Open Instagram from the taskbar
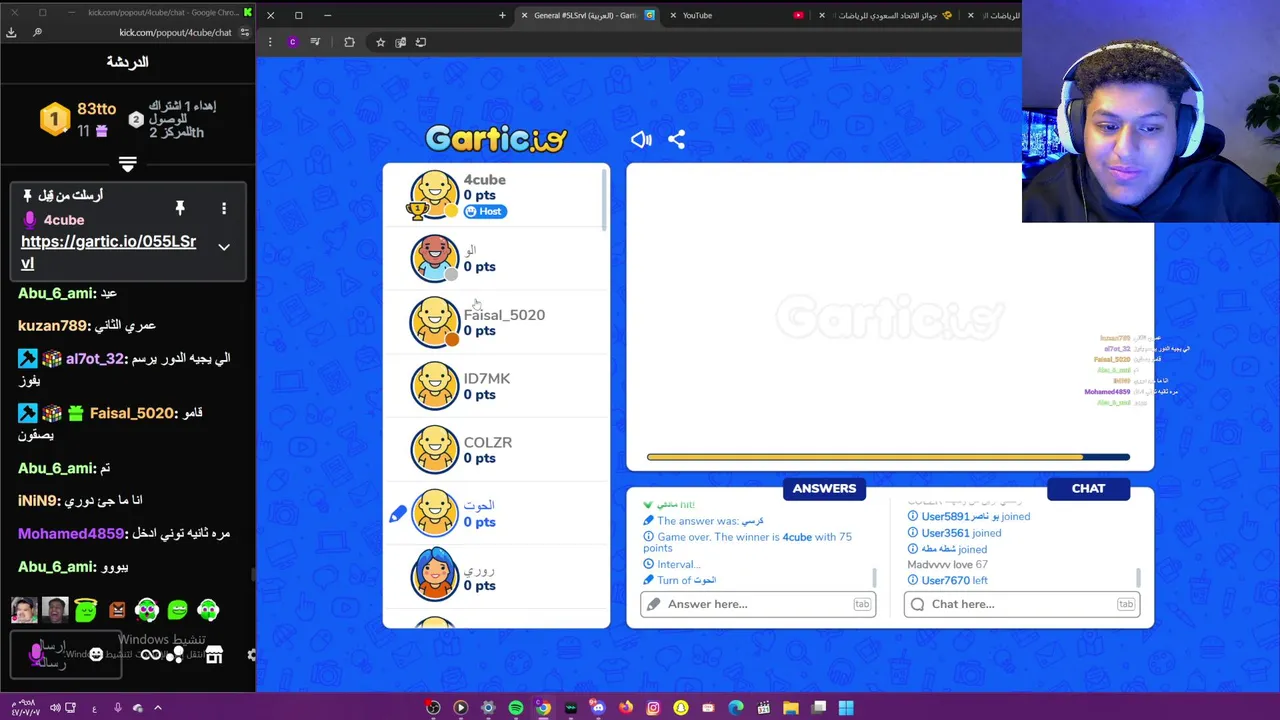 [653, 708]
